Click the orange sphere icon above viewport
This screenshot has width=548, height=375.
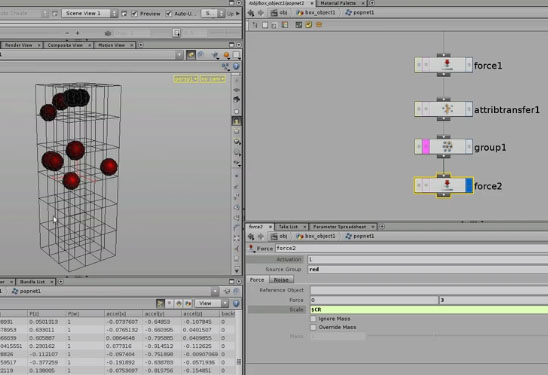(226, 55)
